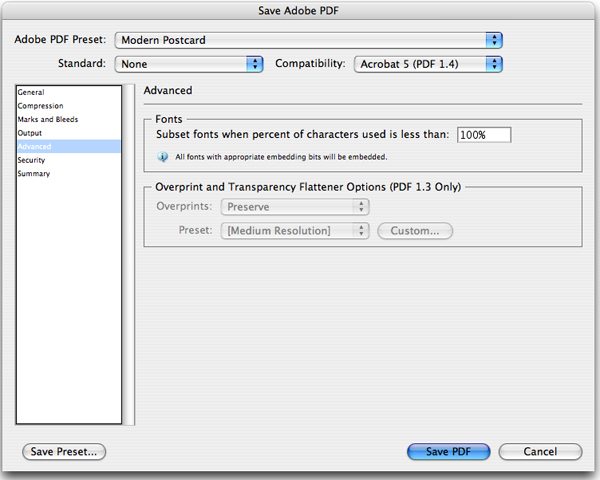Open the Adobe PDF Preset dropdown

[308, 40]
